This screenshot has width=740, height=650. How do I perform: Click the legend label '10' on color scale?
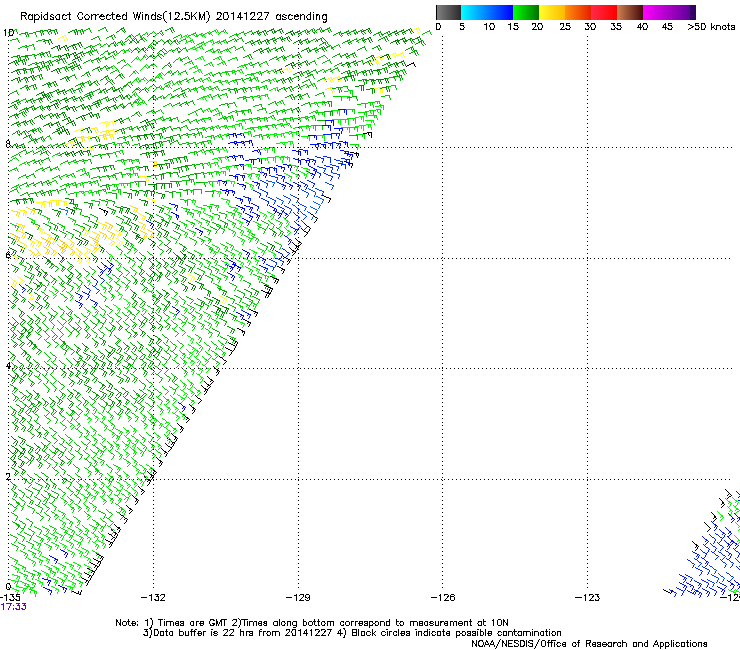[x=489, y=27]
